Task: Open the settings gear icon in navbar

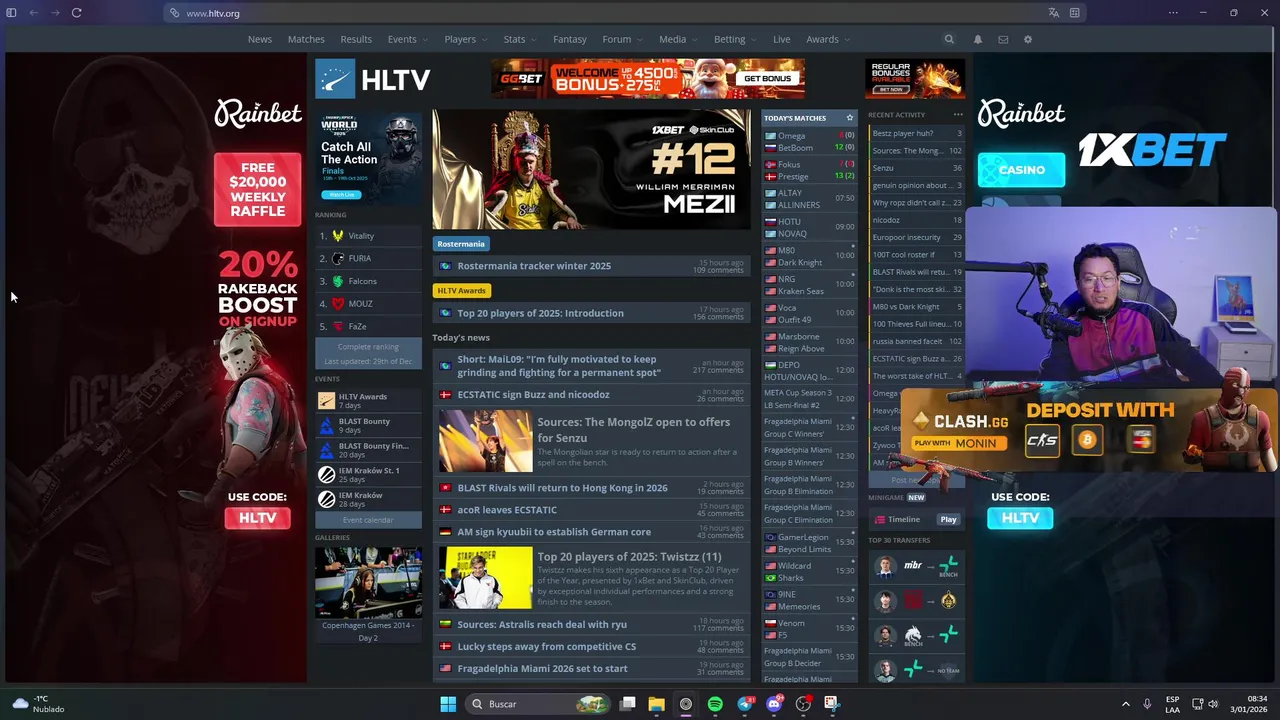Action: (1027, 39)
